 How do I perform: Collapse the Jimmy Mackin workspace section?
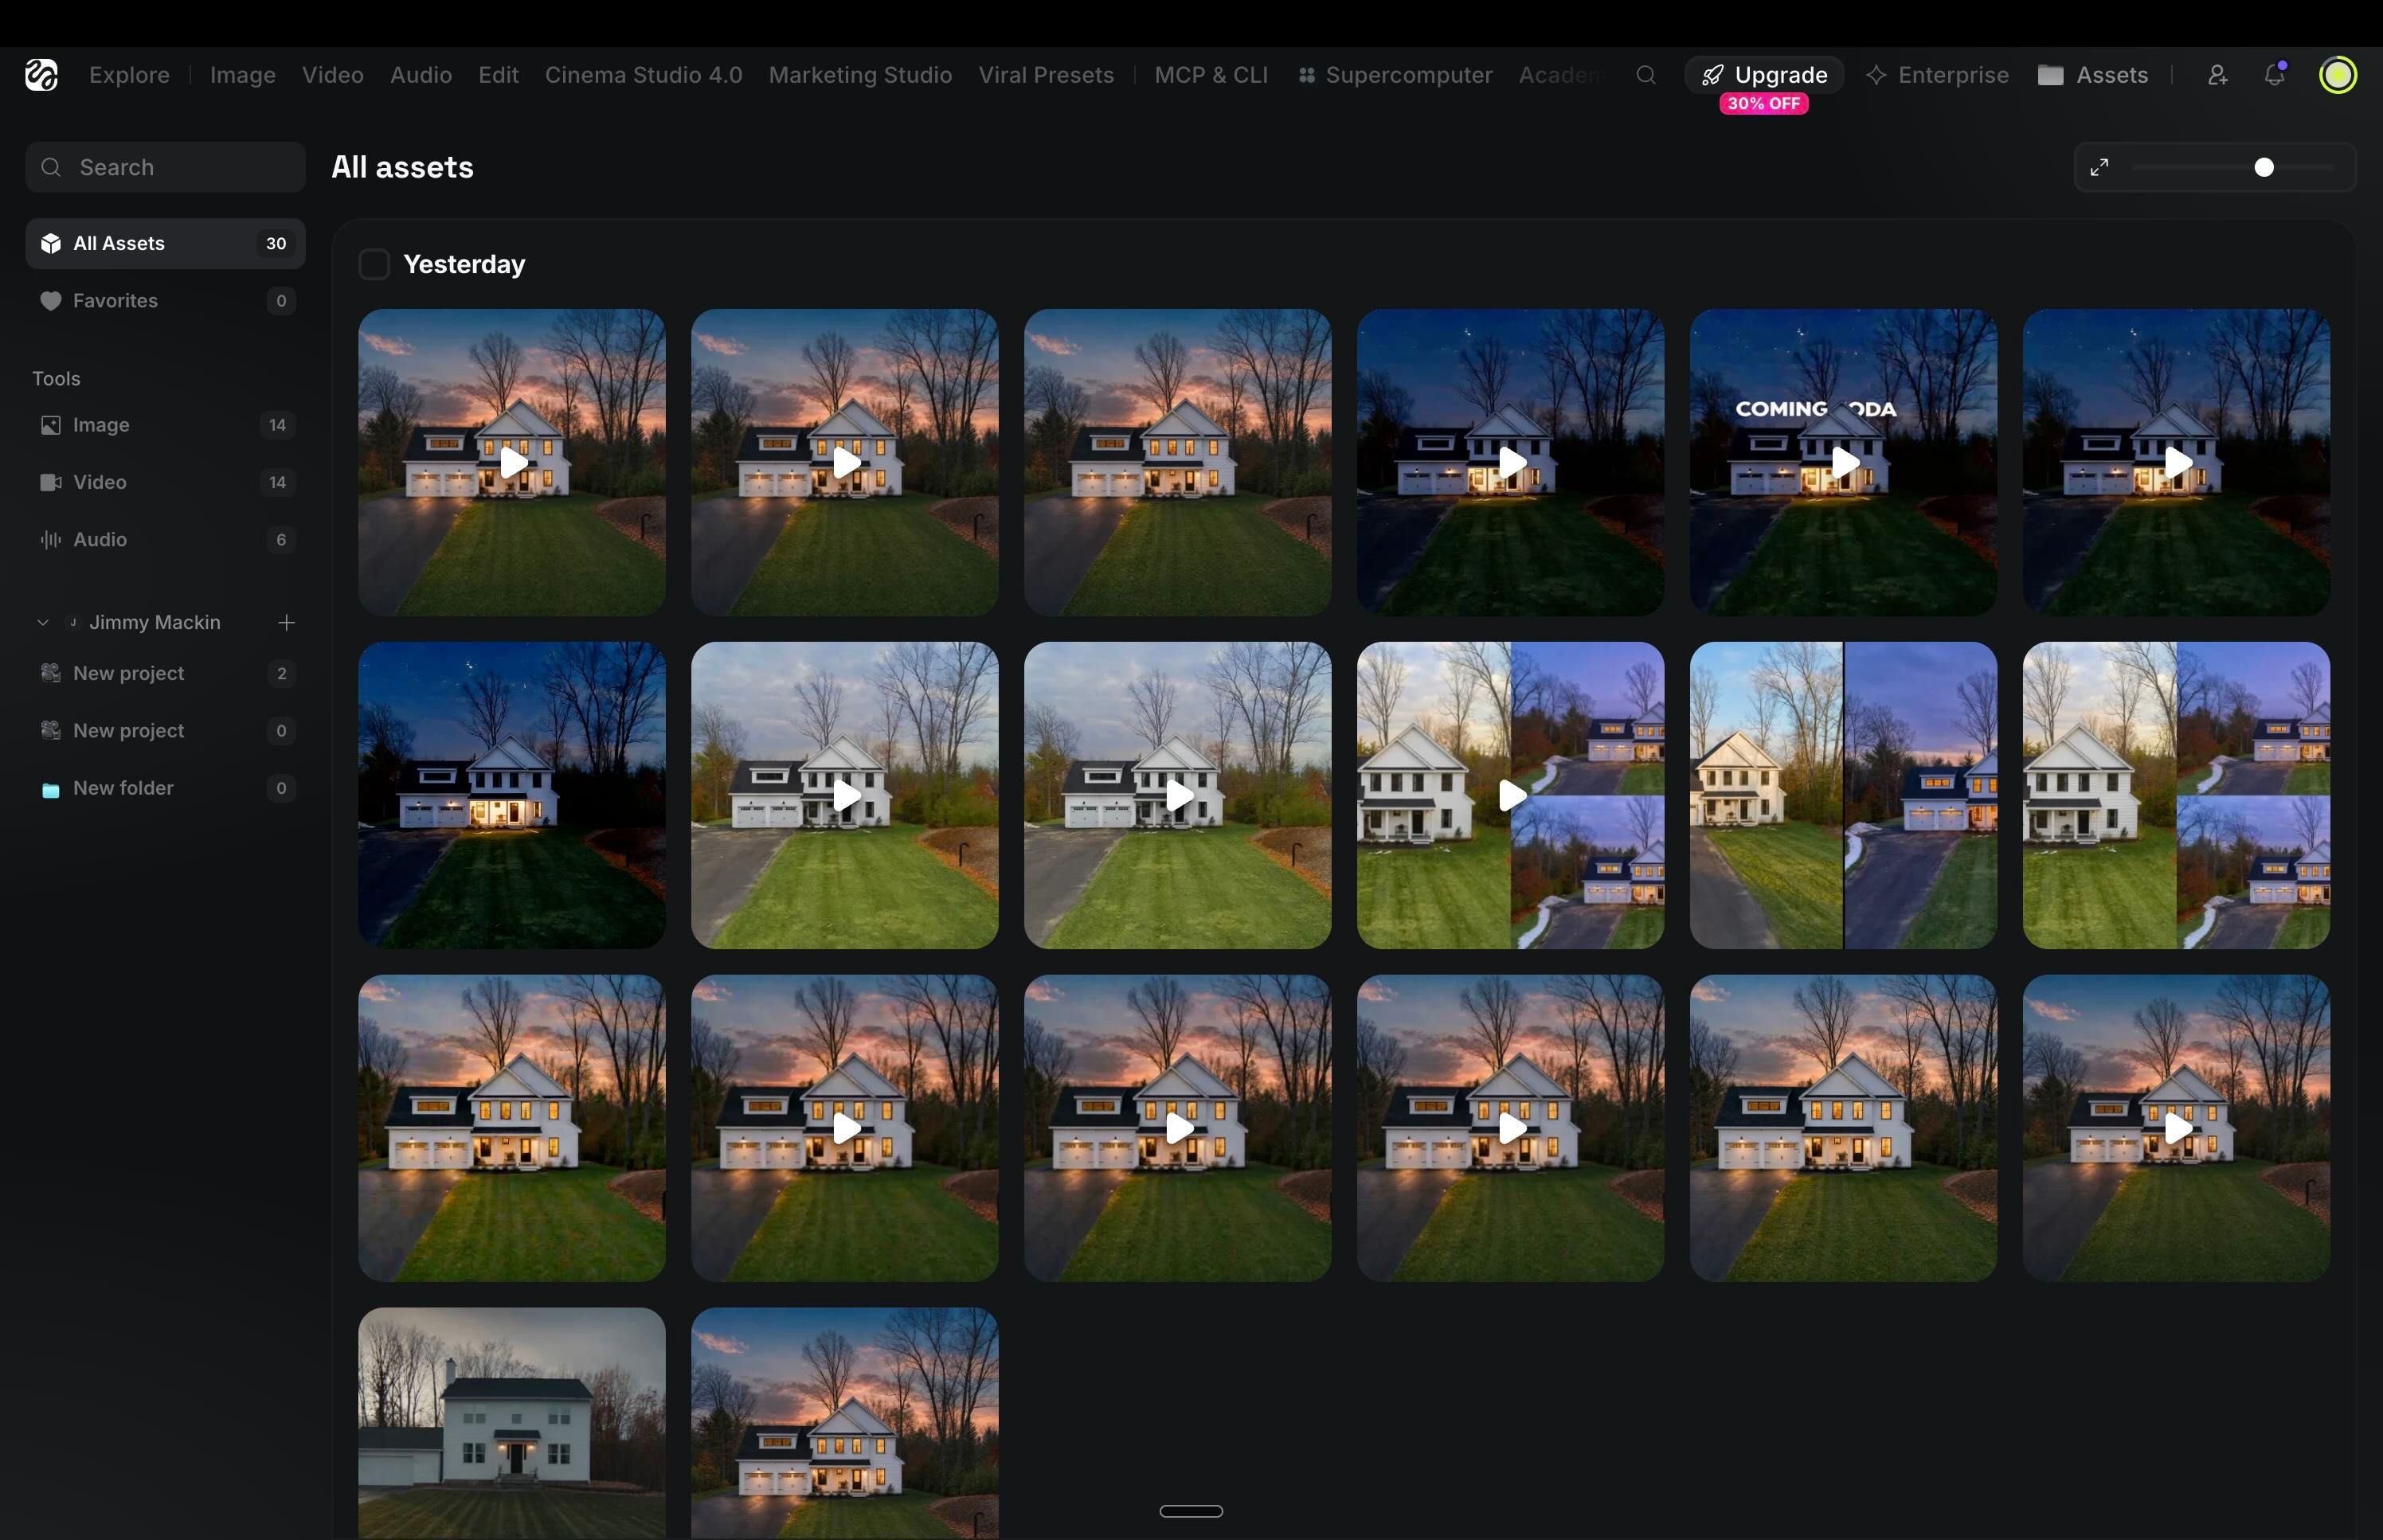point(43,623)
